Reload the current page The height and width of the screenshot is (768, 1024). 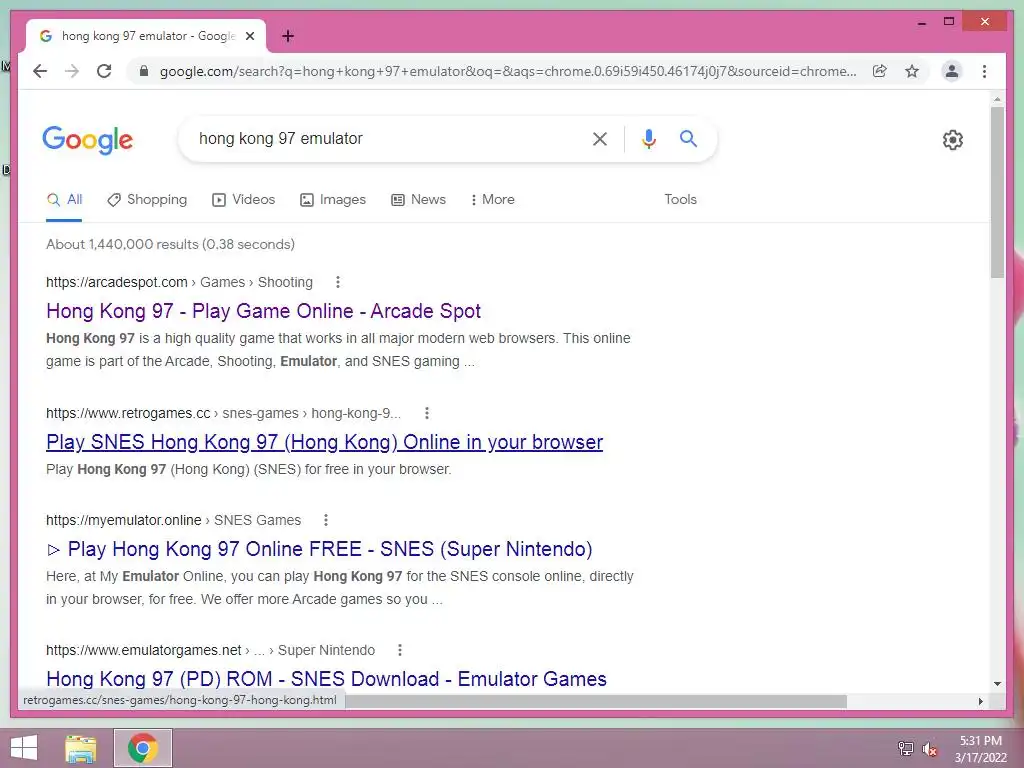[x=104, y=71]
